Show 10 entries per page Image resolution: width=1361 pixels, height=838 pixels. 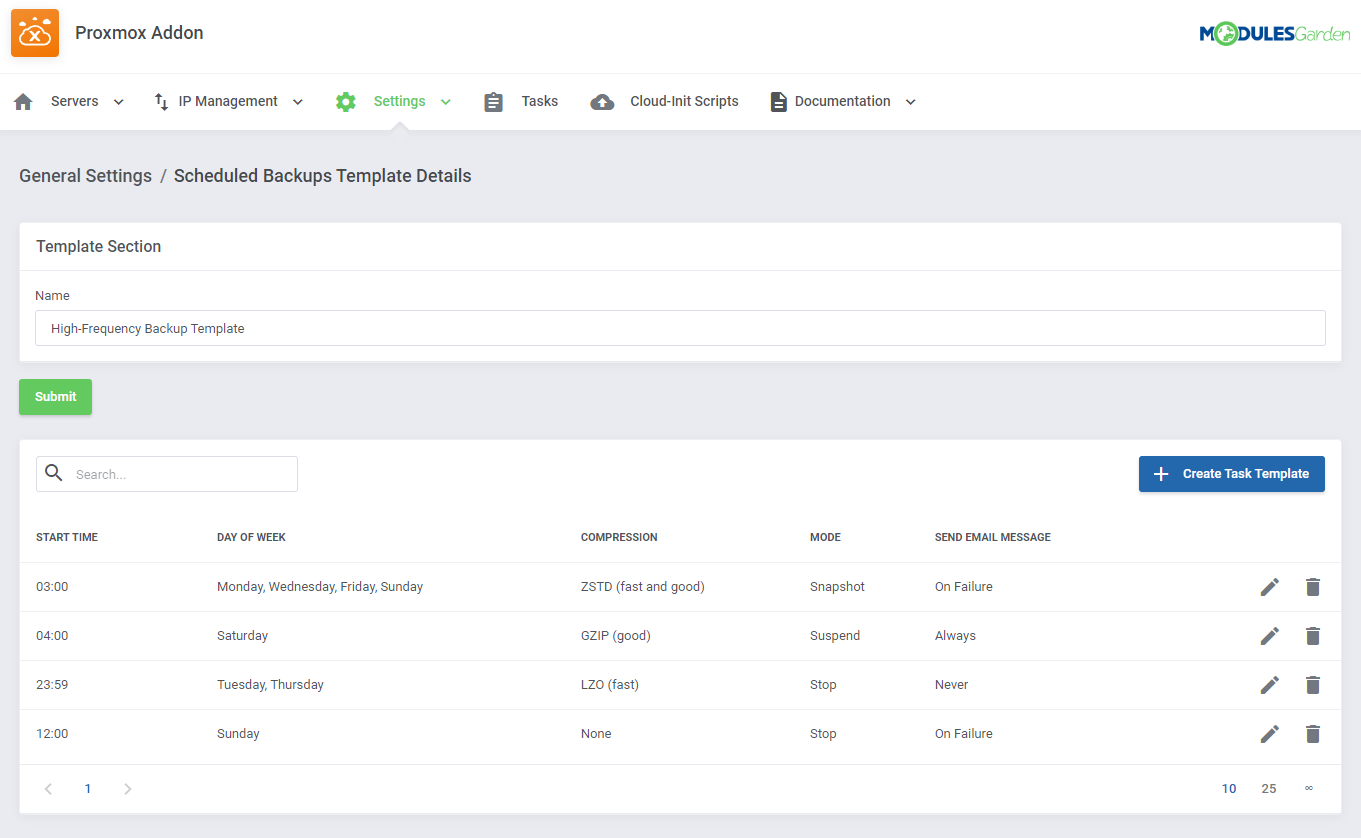pos(1229,789)
